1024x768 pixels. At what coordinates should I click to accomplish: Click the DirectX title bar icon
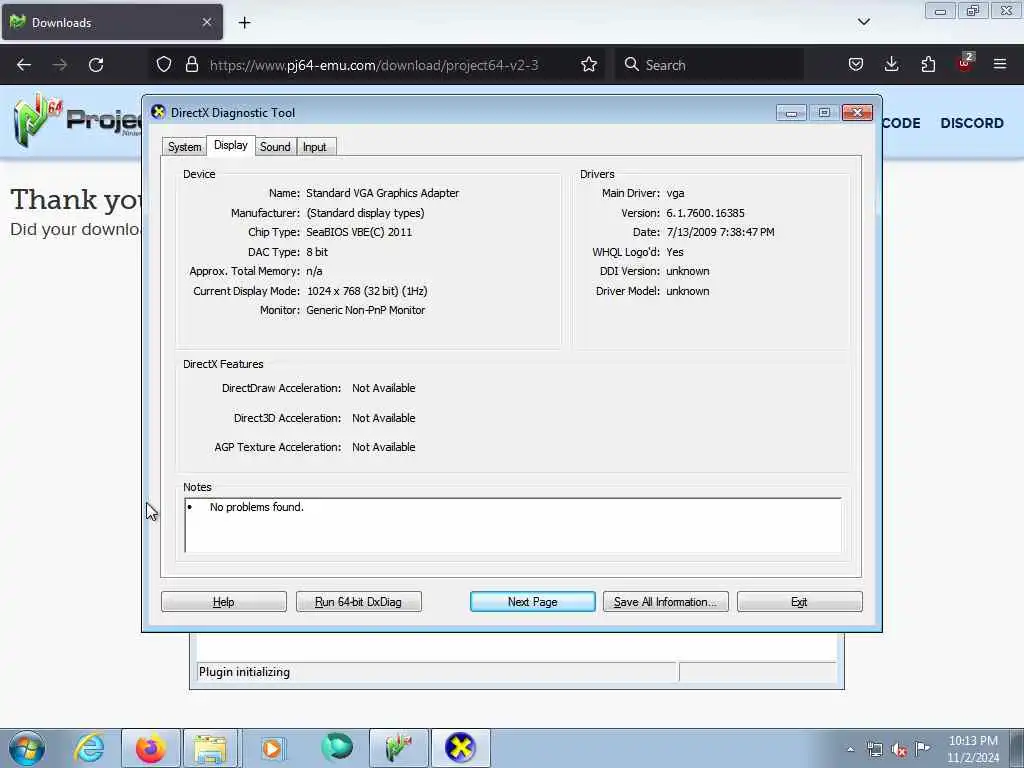point(158,112)
